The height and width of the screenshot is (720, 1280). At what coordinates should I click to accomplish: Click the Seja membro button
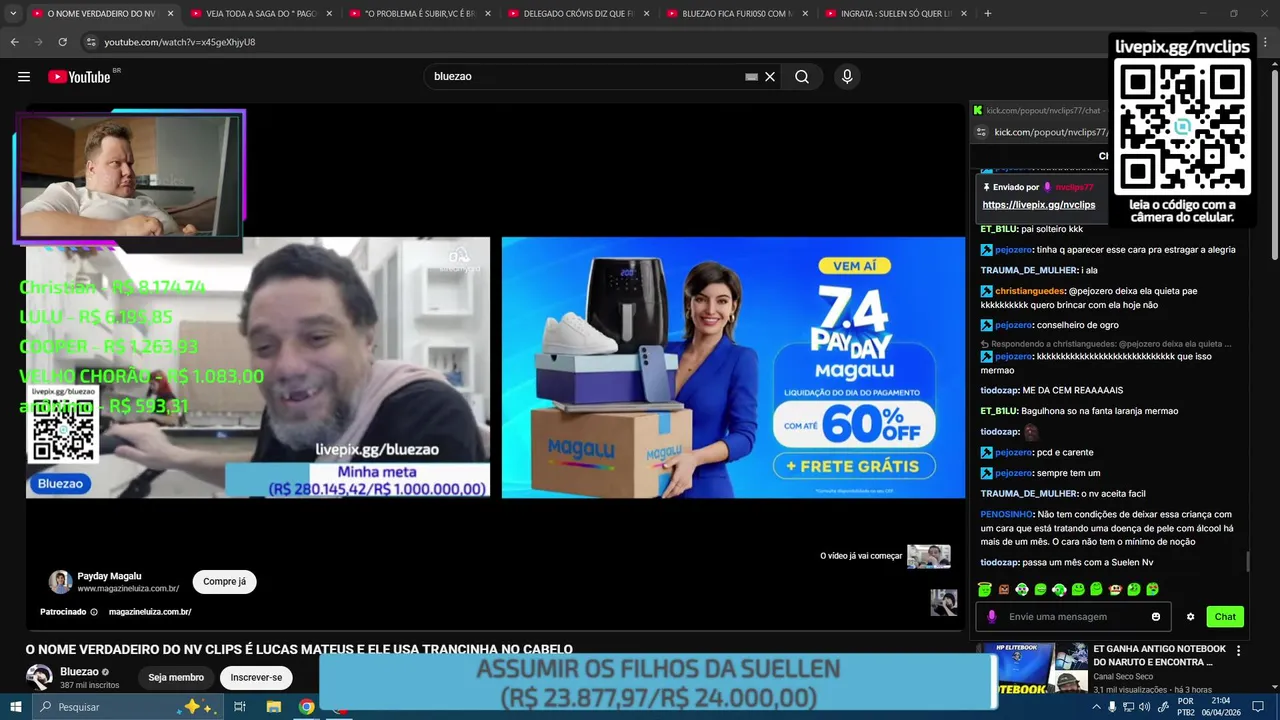pos(176,678)
